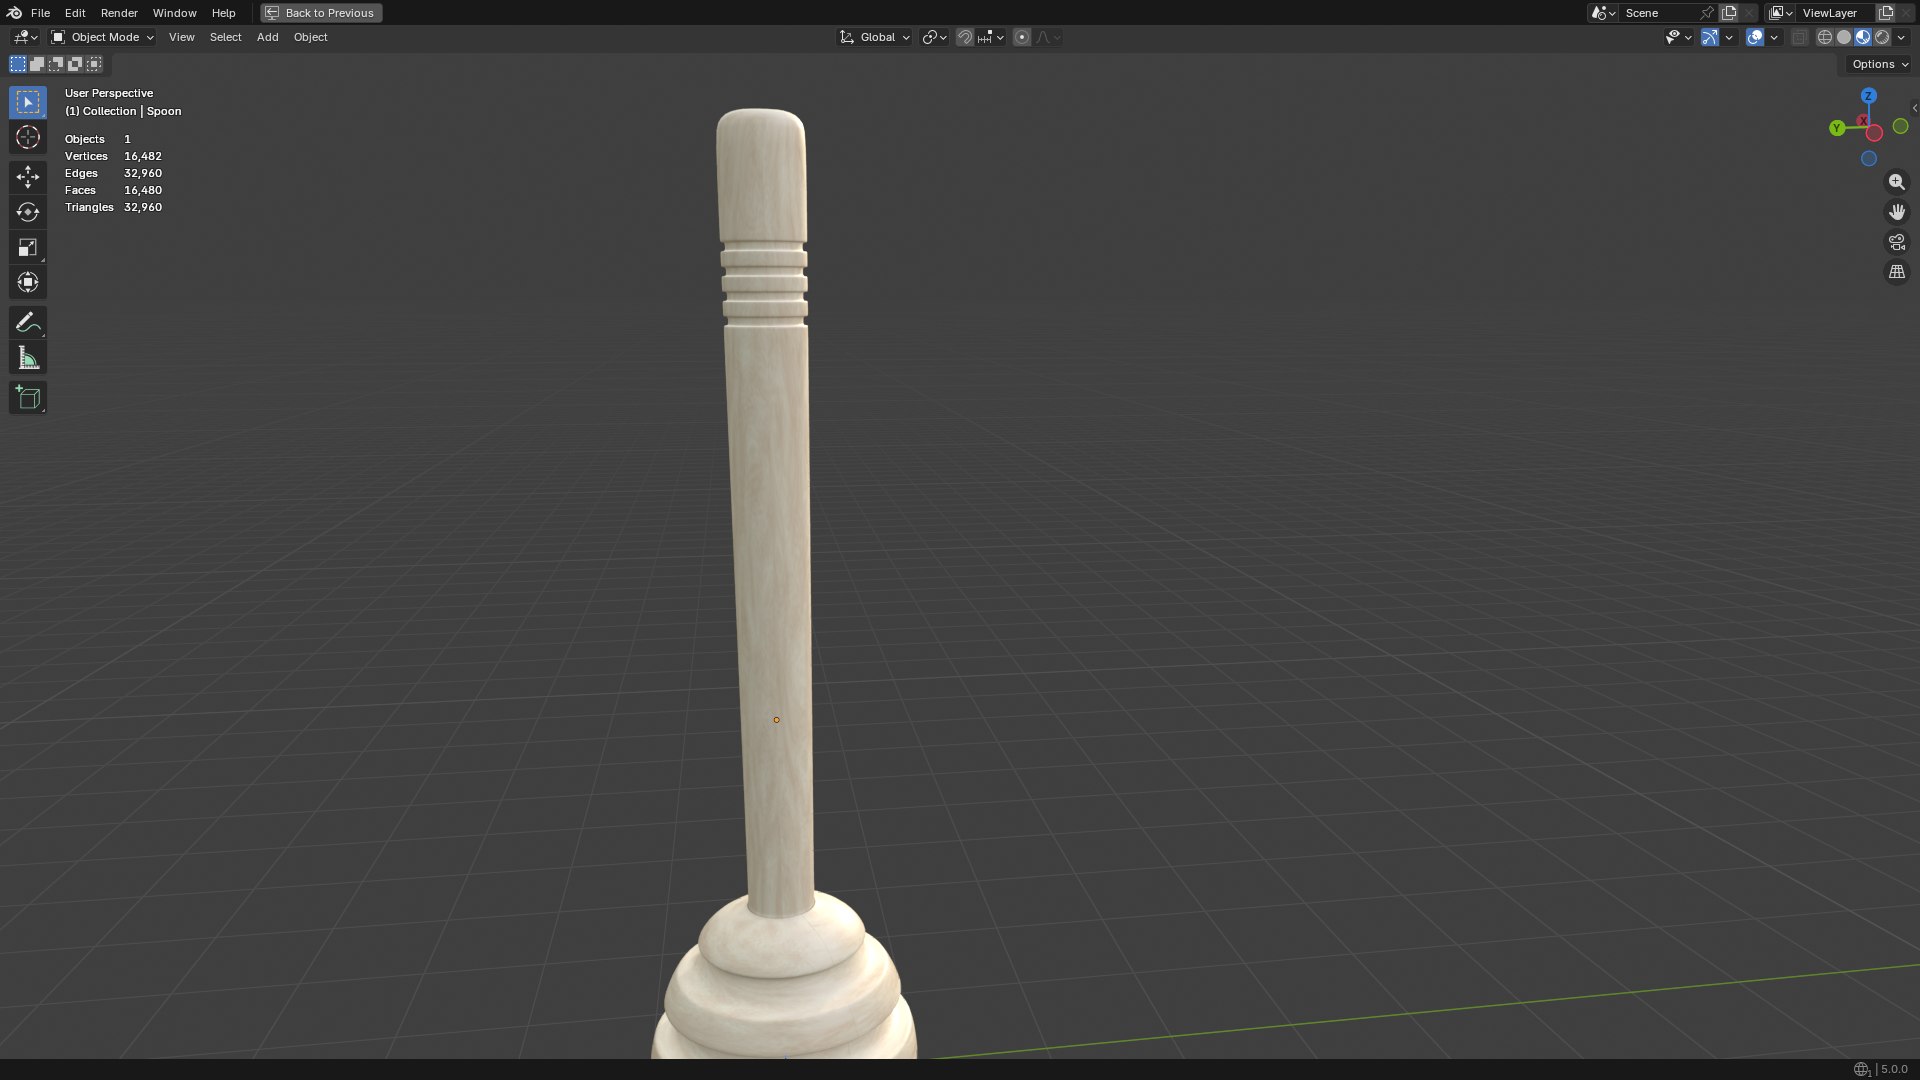Click the status bar globe icon
The image size is (1920, 1080).
(x=1861, y=1069)
